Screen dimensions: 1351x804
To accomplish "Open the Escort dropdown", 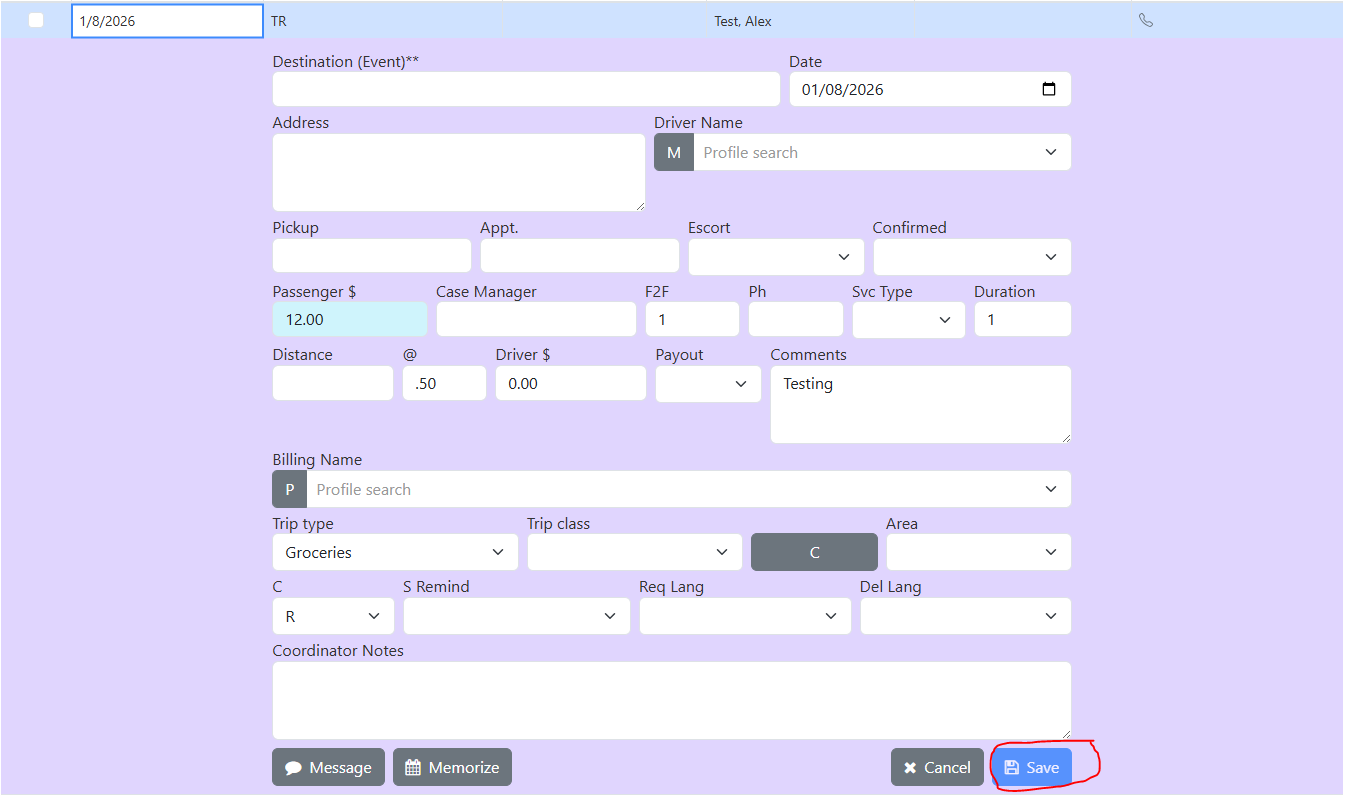I will pyautogui.click(x=775, y=257).
